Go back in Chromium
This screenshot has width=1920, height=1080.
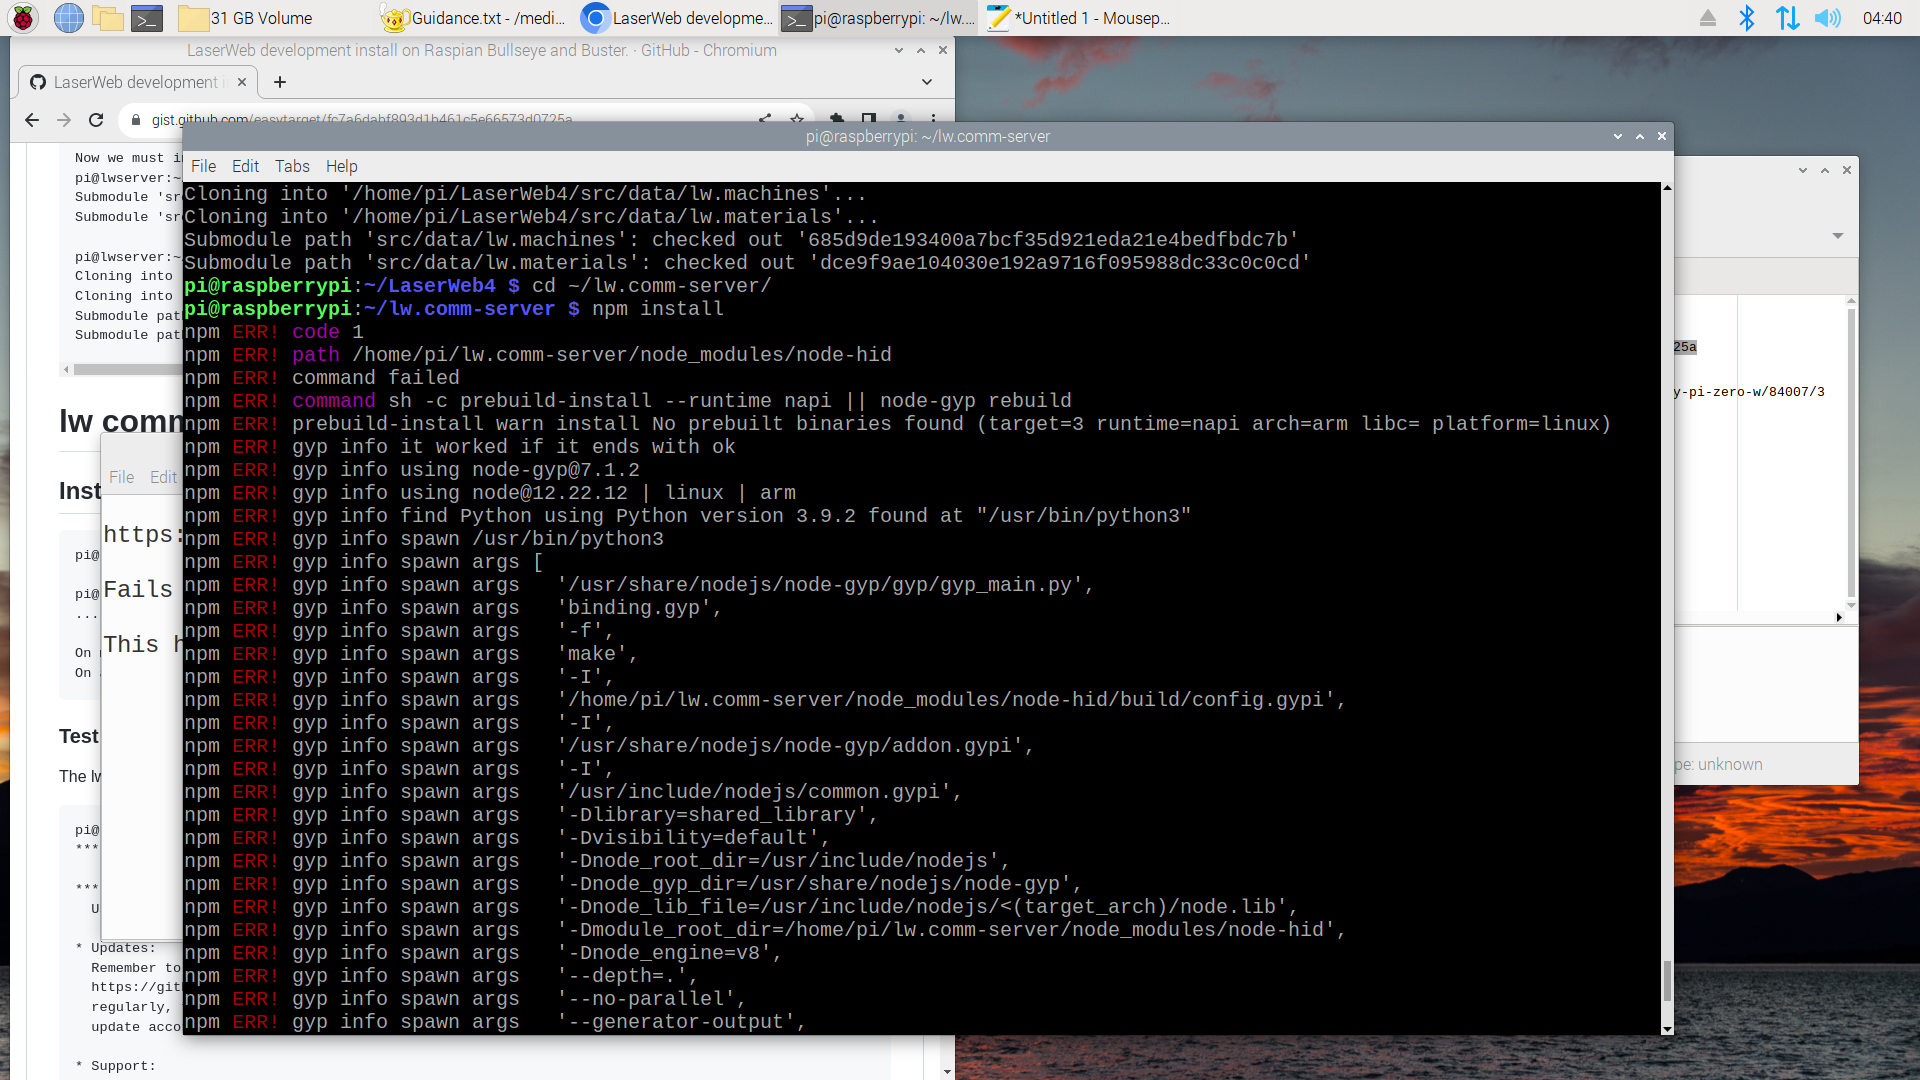coord(32,120)
